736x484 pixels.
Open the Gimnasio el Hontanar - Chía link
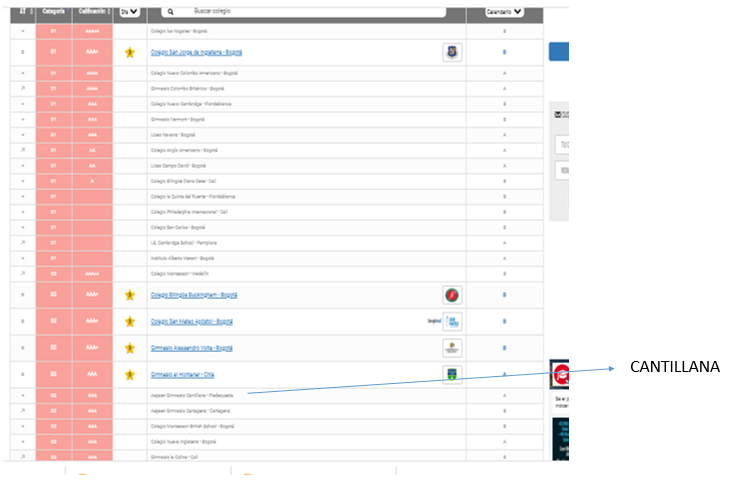[x=184, y=374]
